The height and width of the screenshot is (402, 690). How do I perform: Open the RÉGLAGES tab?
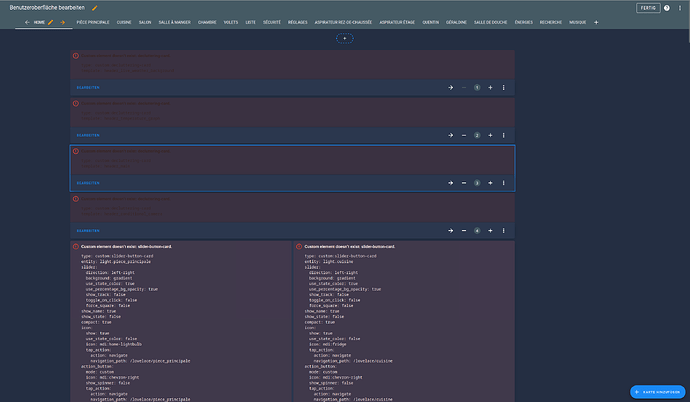click(x=298, y=22)
